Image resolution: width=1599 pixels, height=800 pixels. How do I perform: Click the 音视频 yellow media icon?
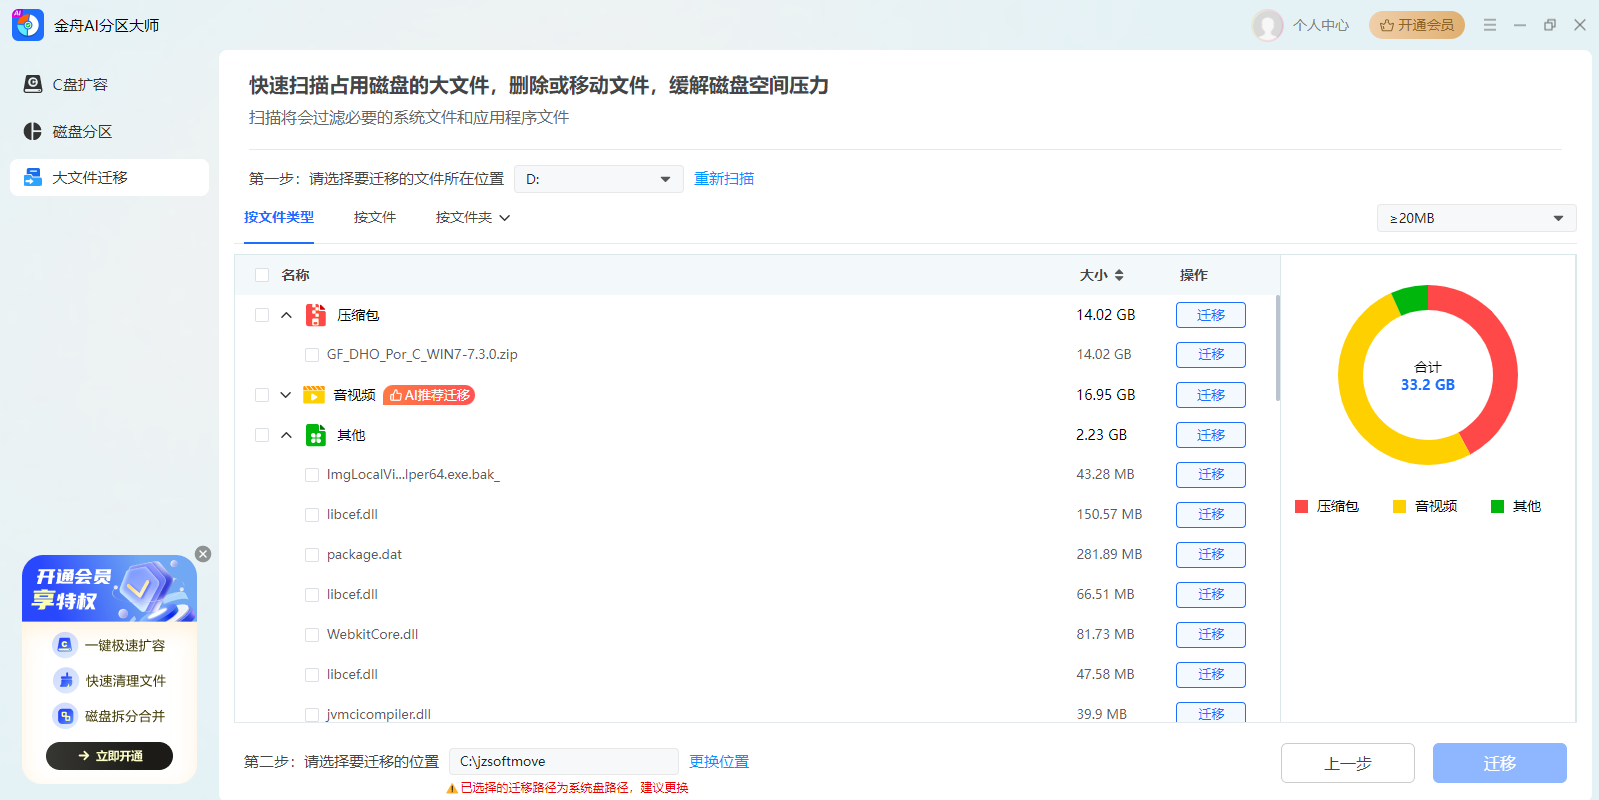click(x=314, y=395)
